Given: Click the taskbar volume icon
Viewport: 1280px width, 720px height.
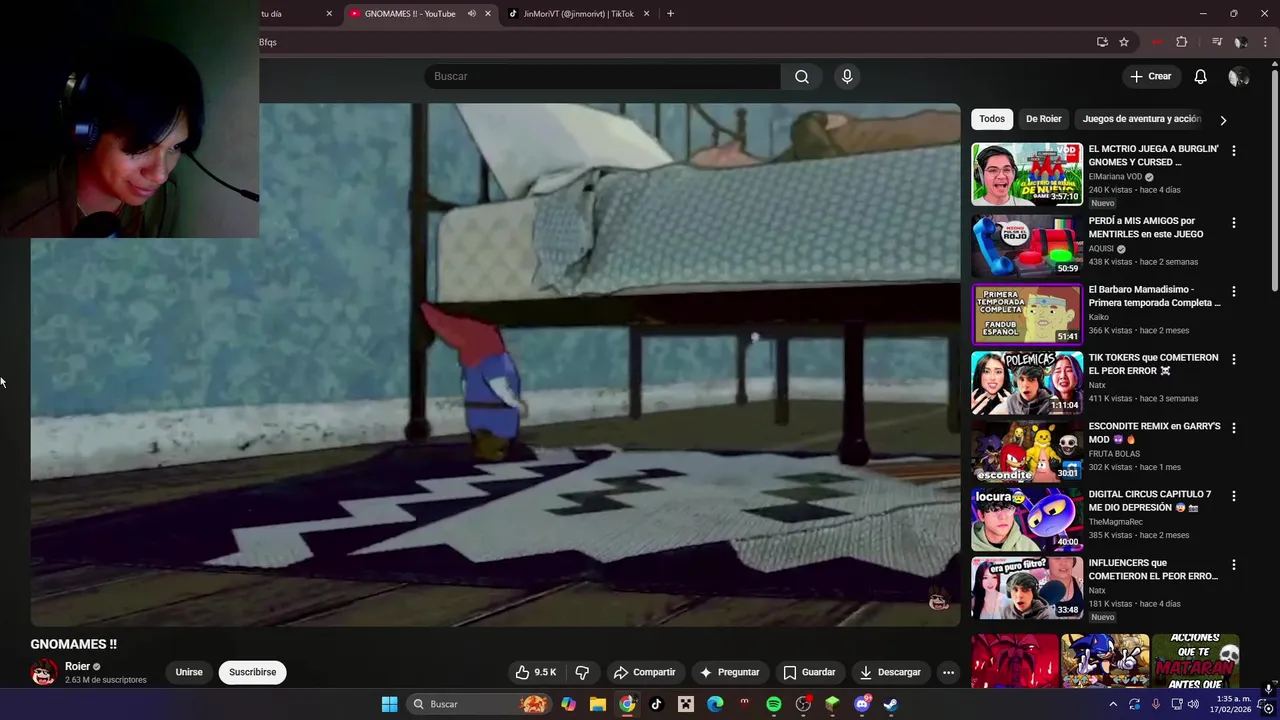Looking at the screenshot, I should tap(1193, 704).
